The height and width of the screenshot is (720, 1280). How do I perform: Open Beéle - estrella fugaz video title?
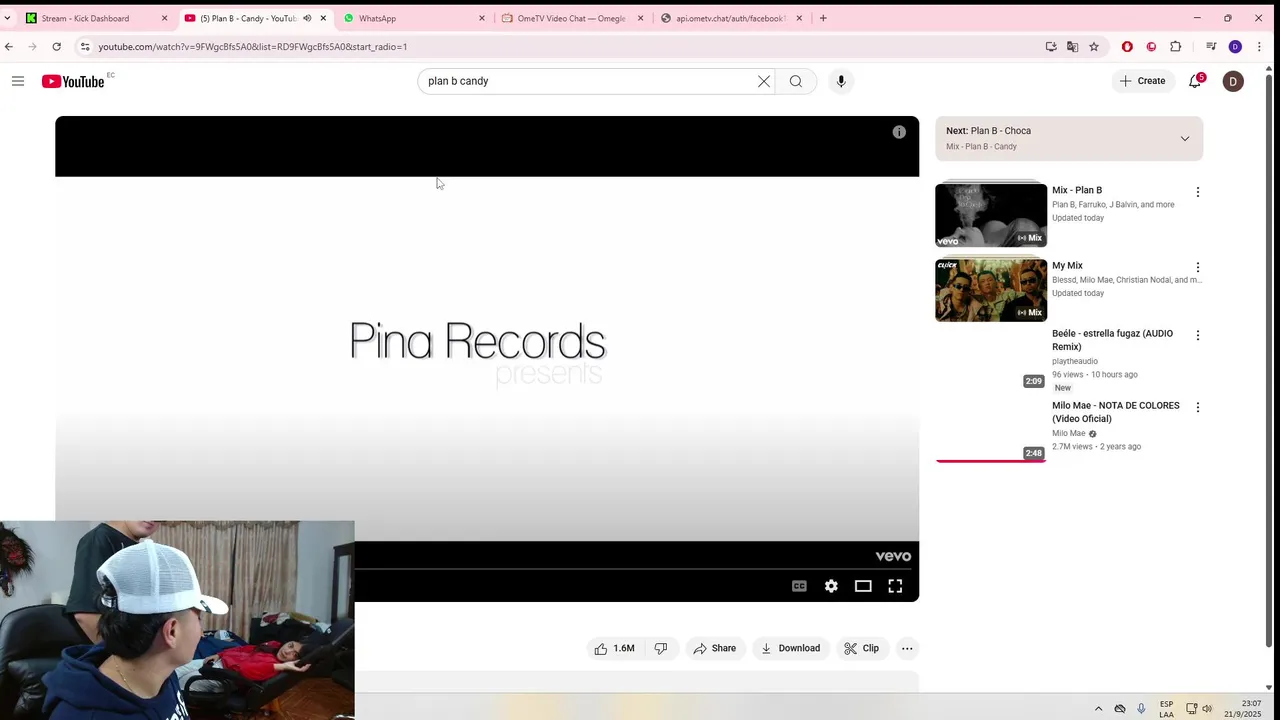click(1112, 340)
